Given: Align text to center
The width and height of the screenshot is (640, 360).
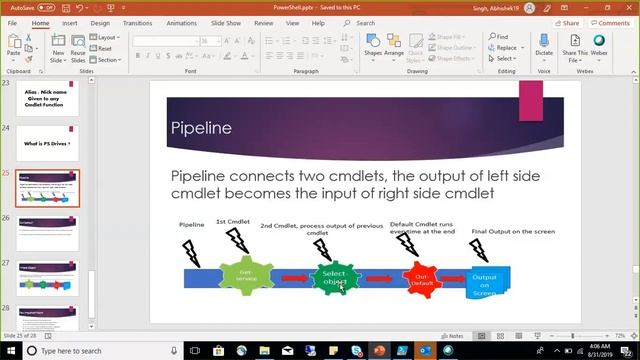Looking at the screenshot, I should point(280,56).
